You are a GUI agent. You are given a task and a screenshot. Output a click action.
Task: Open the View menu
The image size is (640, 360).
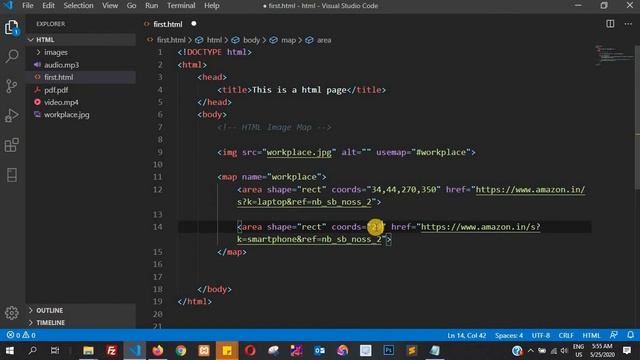coord(110,6)
